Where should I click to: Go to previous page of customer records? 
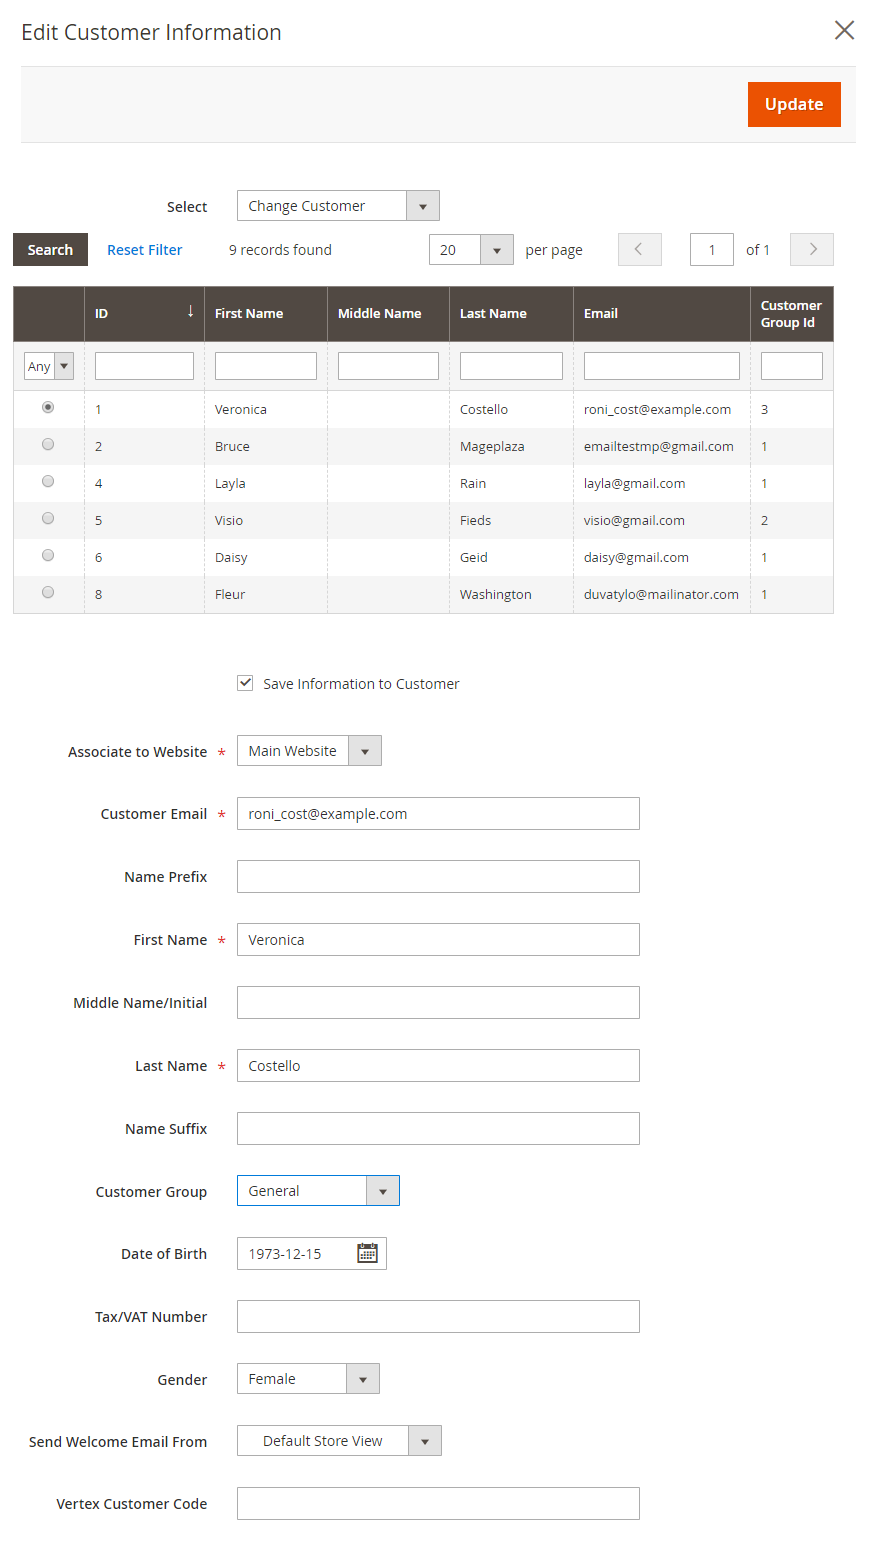640,250
